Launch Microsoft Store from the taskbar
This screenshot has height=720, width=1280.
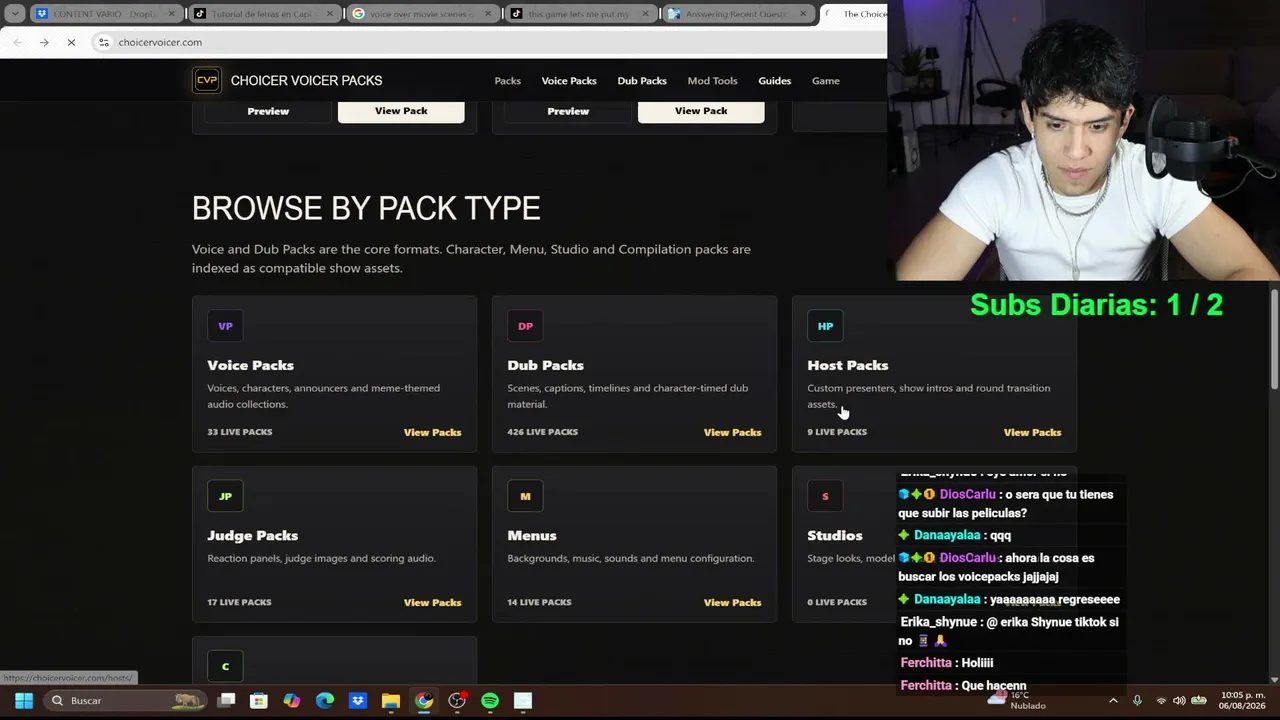[259, 701]
